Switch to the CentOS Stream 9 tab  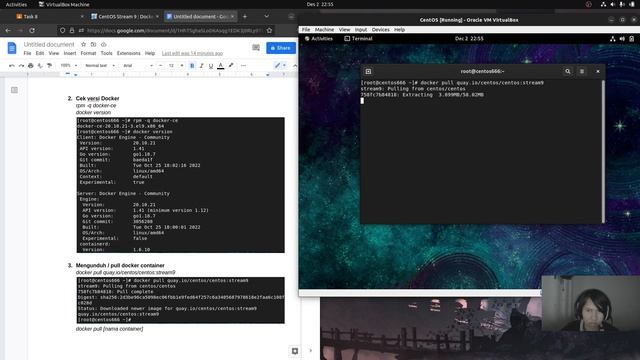click(x=124, y=16)
